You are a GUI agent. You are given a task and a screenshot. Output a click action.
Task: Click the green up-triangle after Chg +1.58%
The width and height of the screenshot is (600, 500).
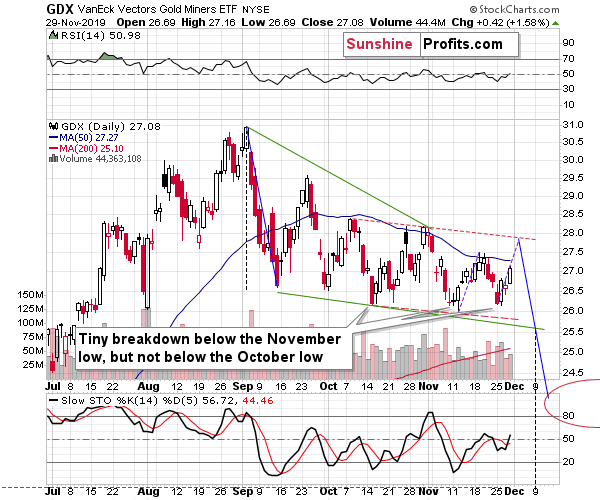(556, 23)
